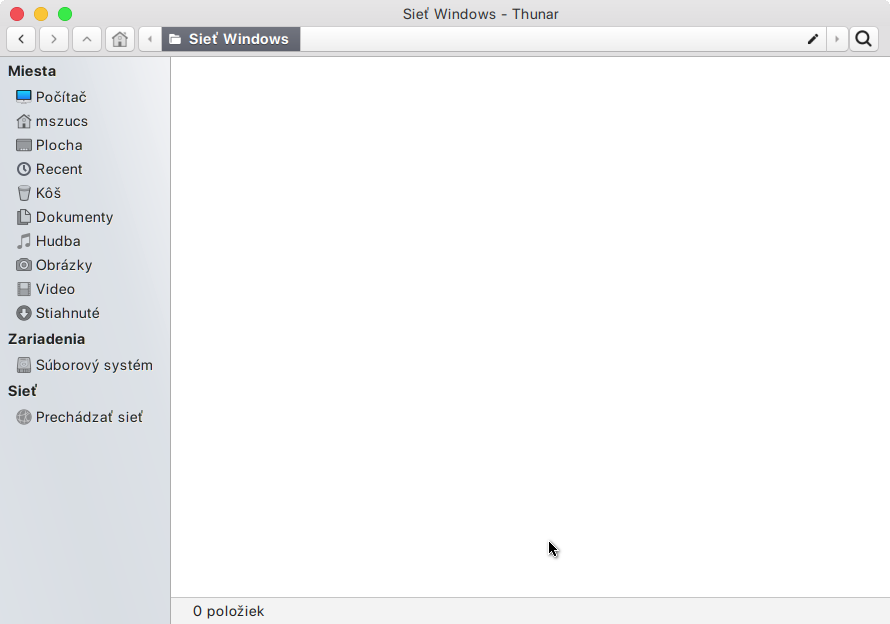Open search with the magnifier icon
This screenshot has width=890, height=624.
pos(863,39)
